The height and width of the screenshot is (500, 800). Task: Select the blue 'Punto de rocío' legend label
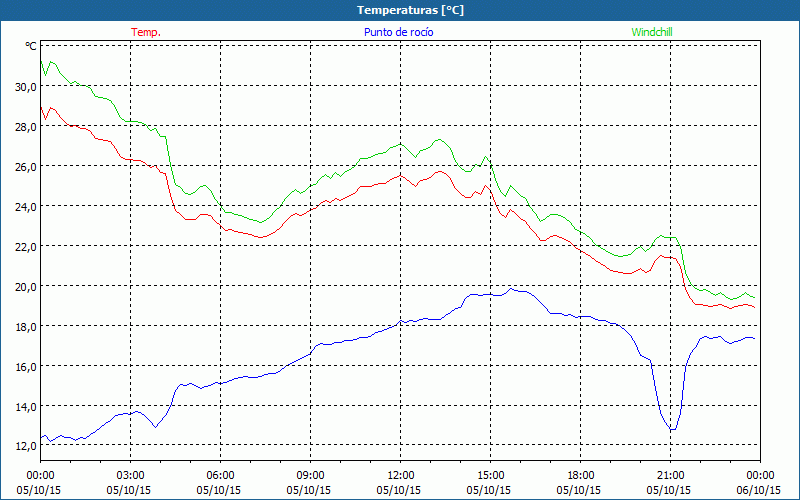(398, 32)
